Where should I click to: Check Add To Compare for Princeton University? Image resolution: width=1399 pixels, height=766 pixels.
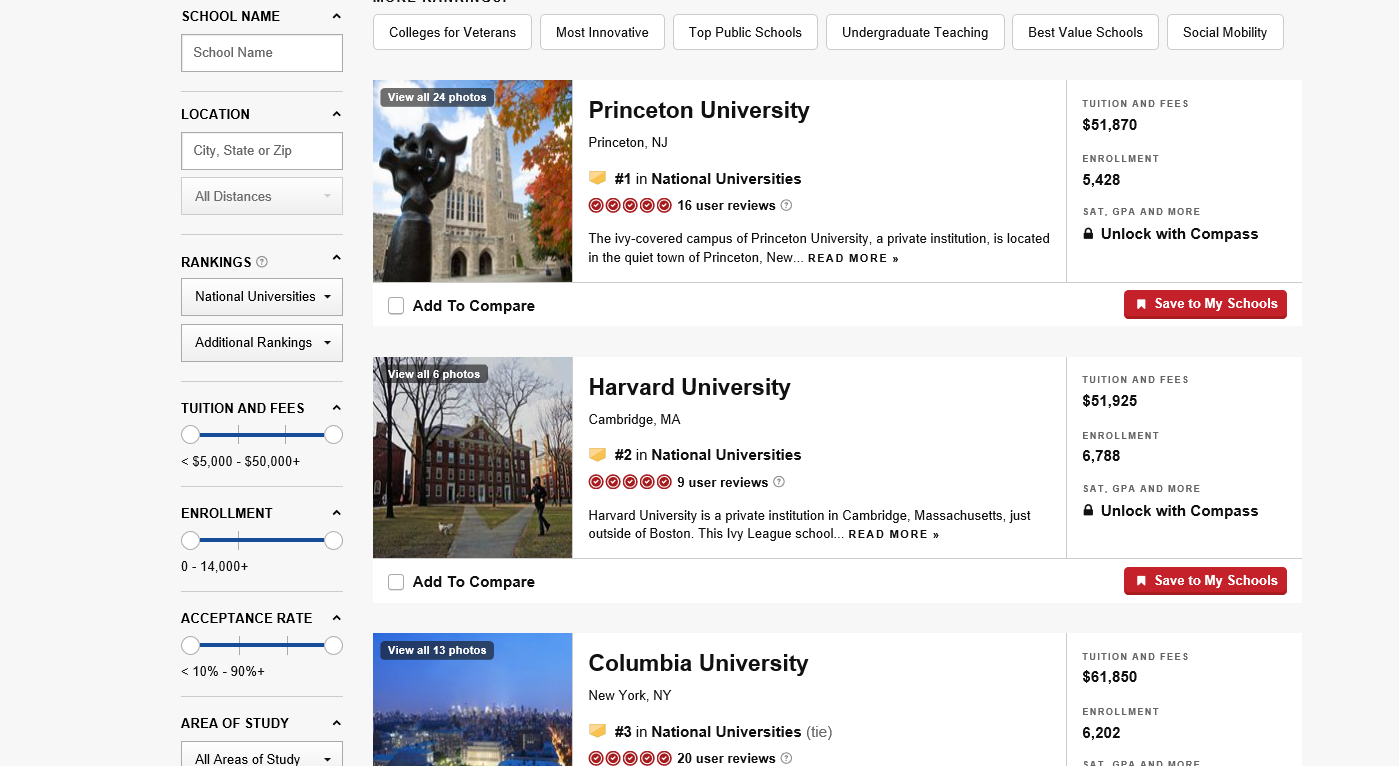click(x=396, y=306)
